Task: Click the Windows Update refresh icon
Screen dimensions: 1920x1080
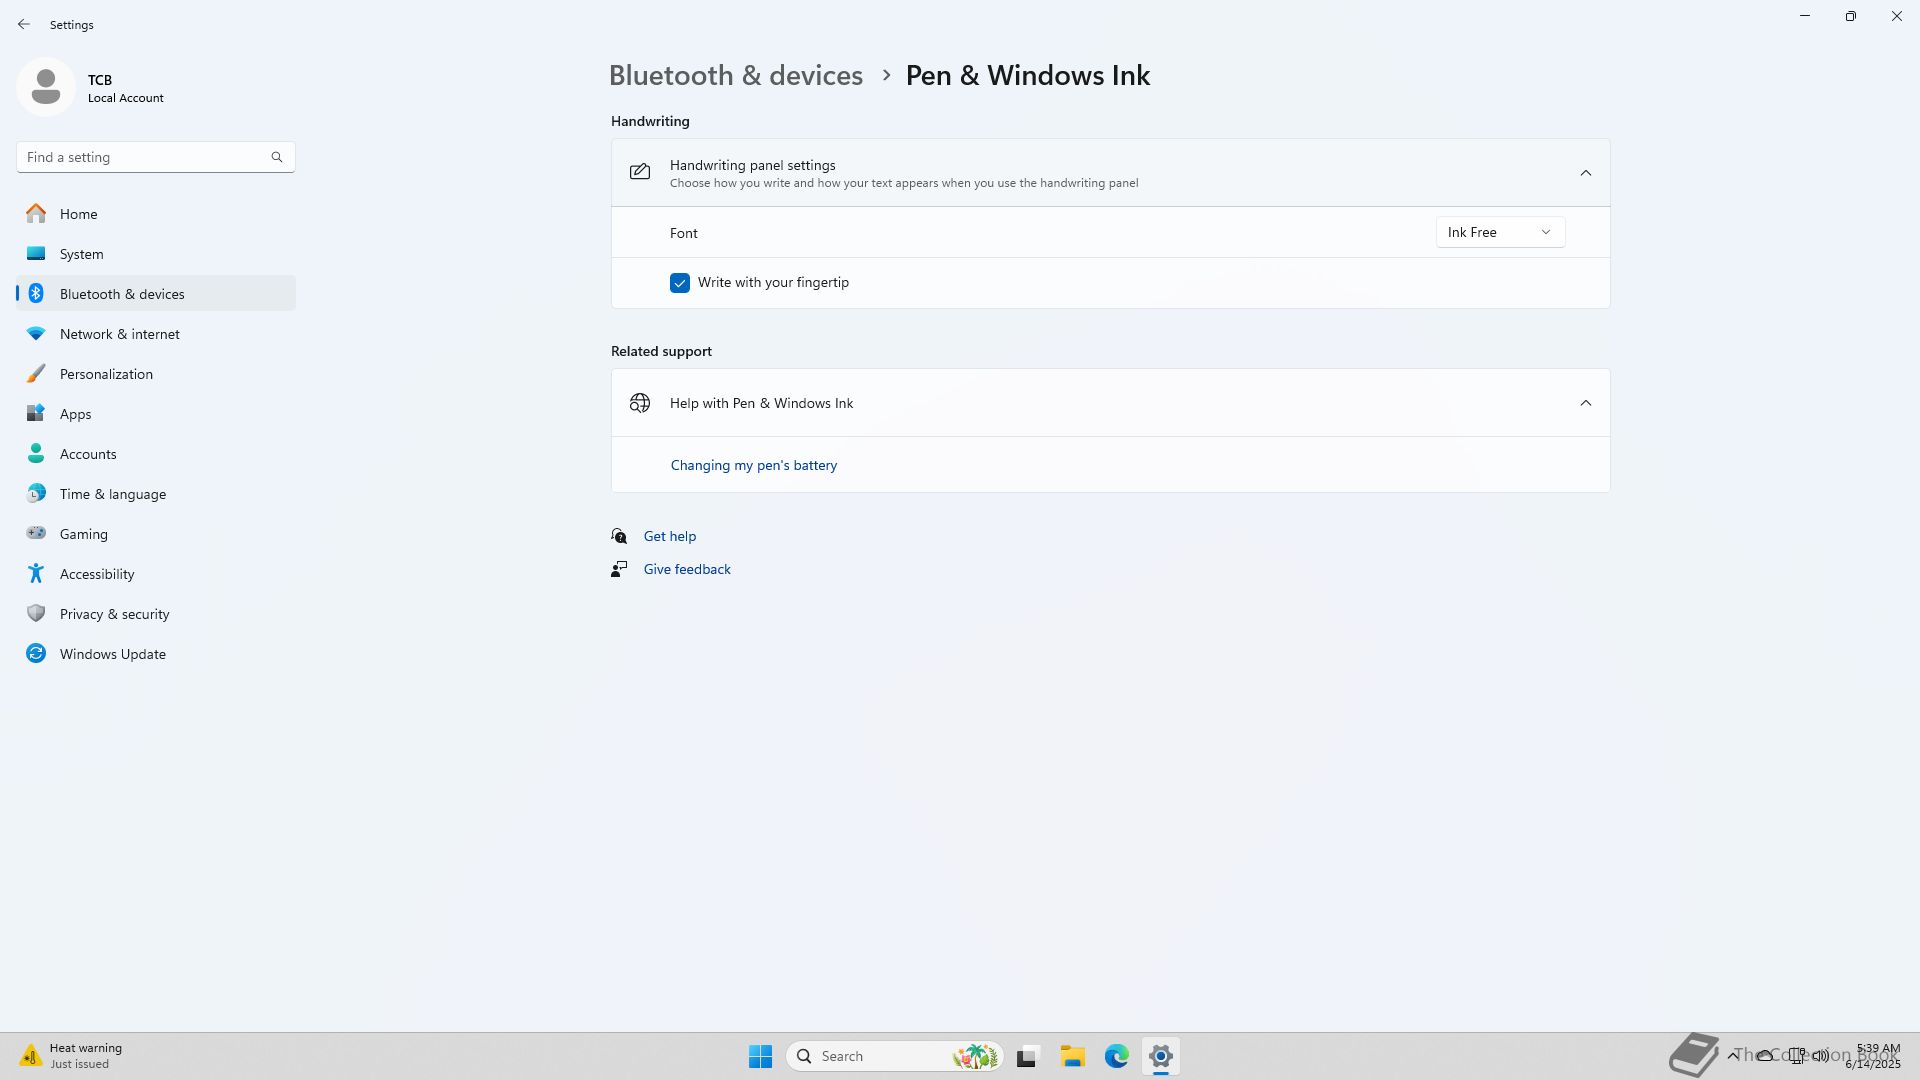Action: pyautogui.click(x=36, y=653)
